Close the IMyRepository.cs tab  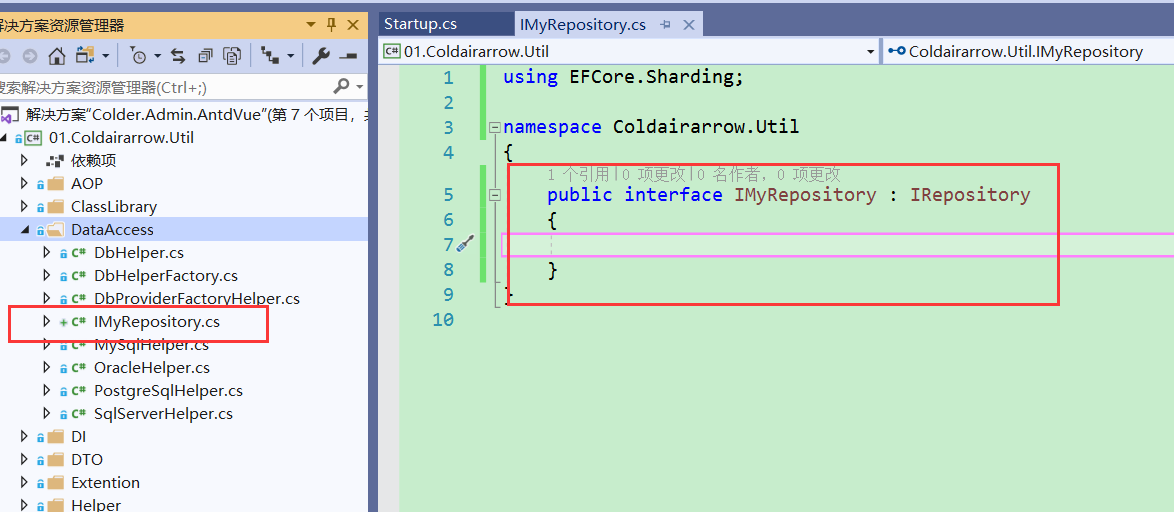(688, 25)
